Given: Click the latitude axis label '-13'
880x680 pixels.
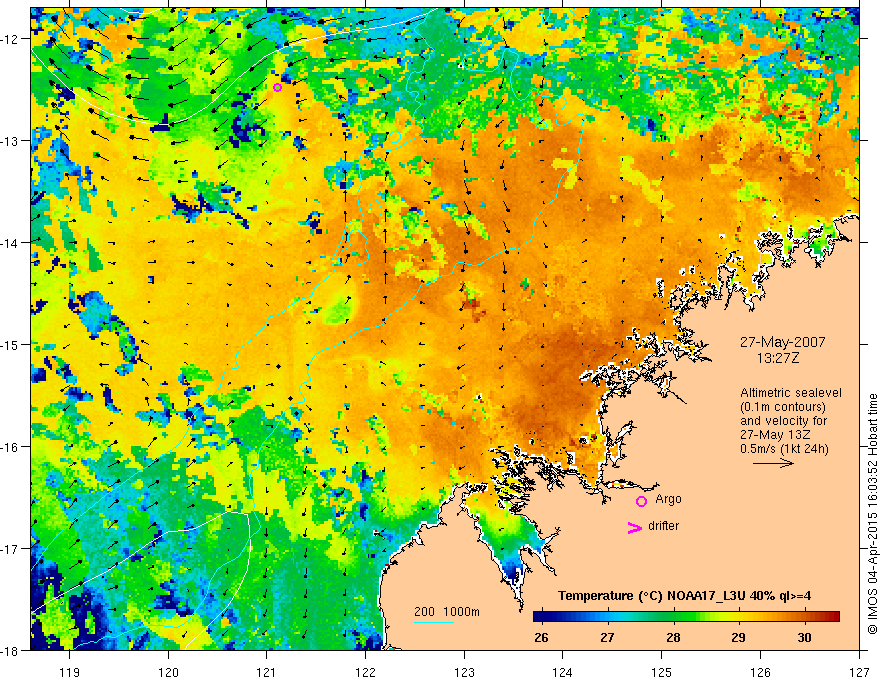Looking at the screenshot, I should point(11,141).
